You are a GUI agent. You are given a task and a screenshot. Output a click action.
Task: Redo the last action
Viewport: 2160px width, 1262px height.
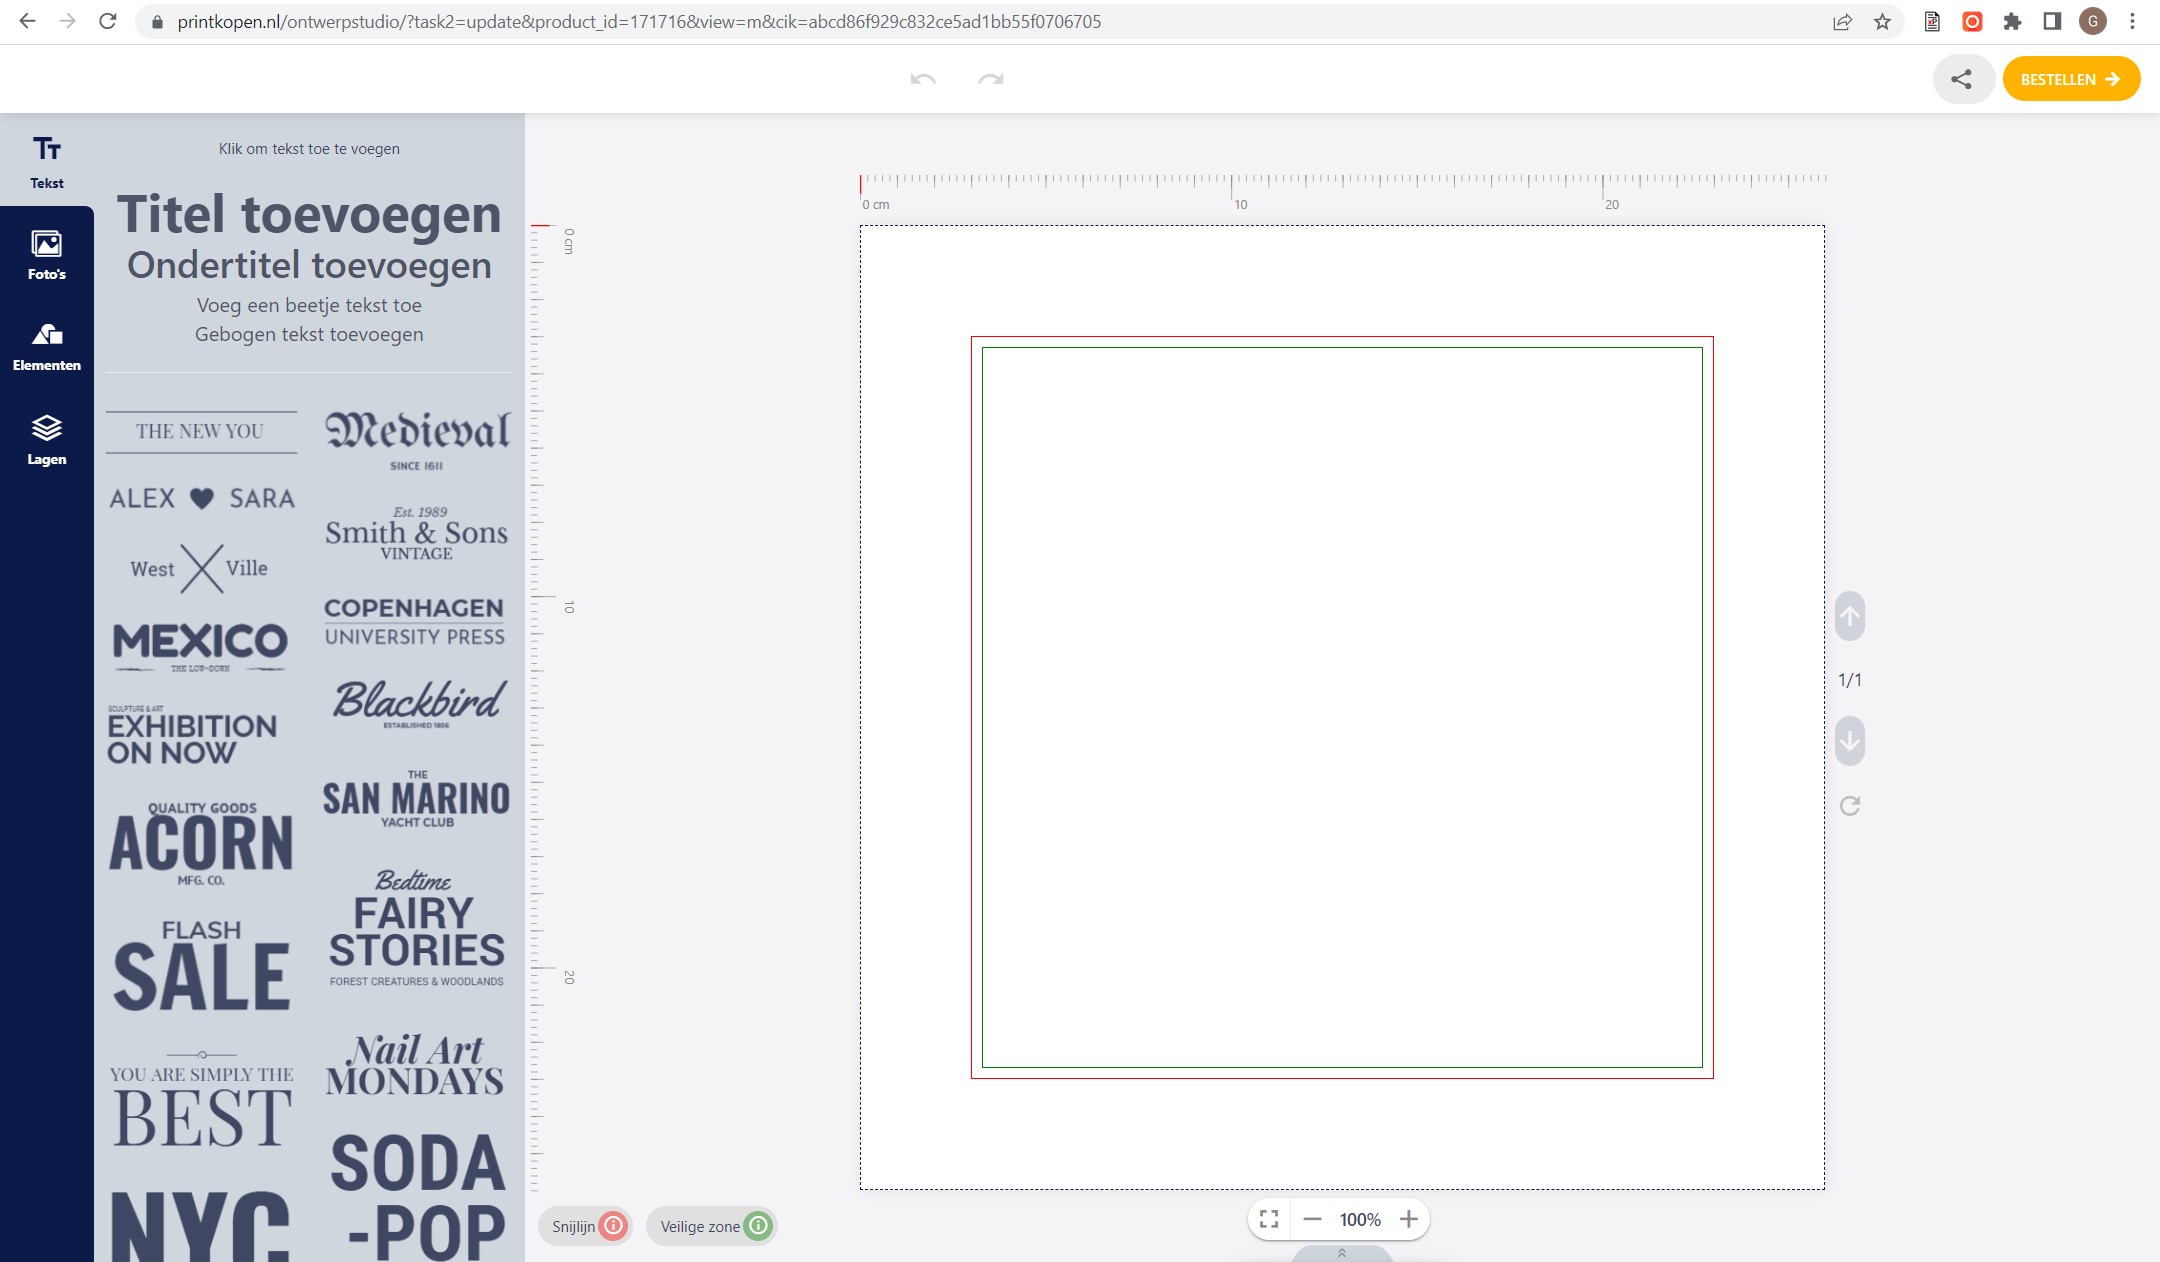(x=991, y=79)
